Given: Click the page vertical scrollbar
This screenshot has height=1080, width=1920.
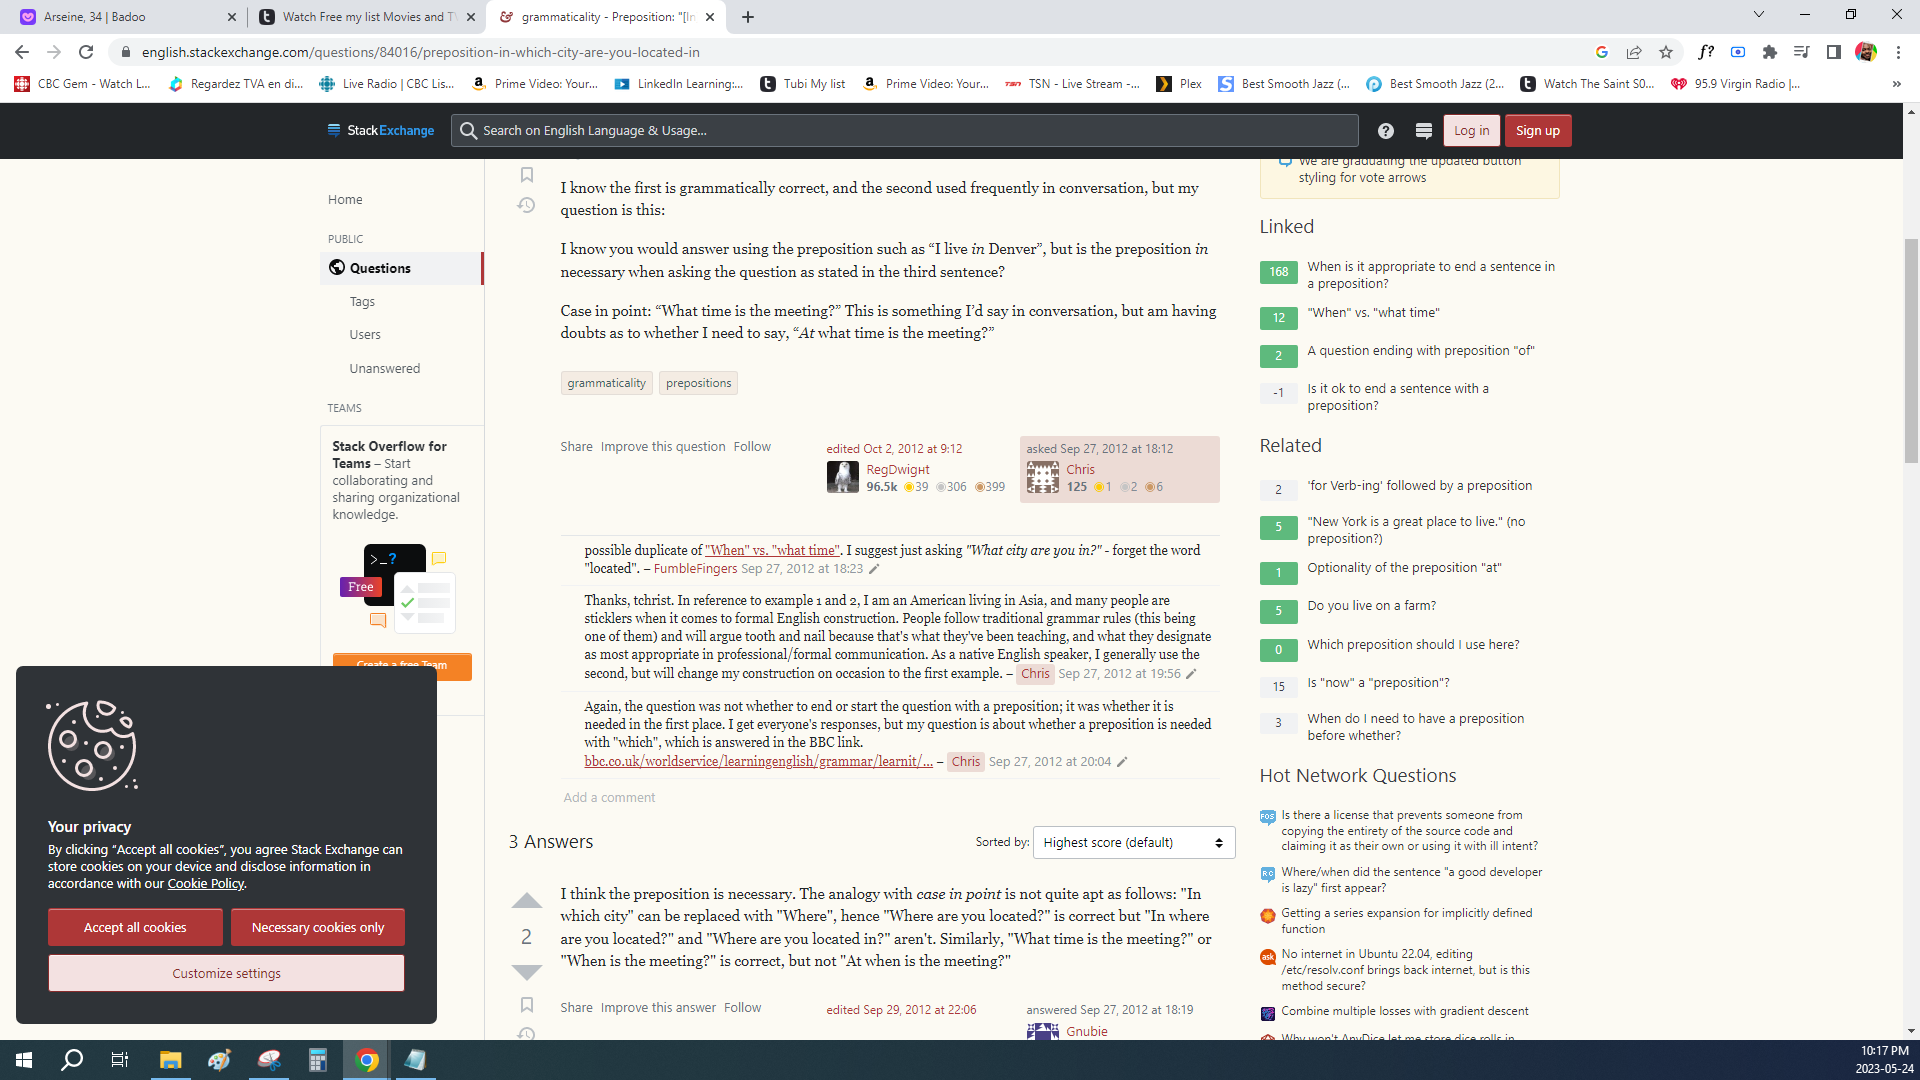Looking at the screenshot, I should [1911, 350].
